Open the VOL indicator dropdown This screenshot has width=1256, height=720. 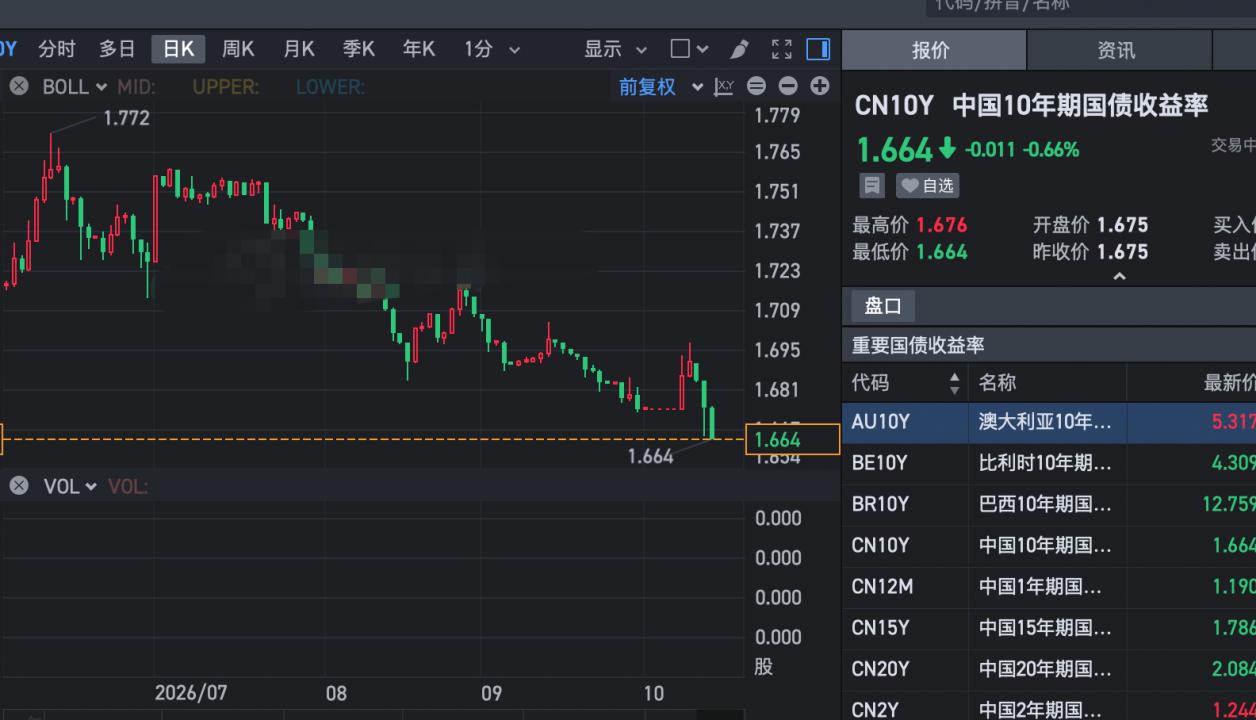[x=70, y=486]
